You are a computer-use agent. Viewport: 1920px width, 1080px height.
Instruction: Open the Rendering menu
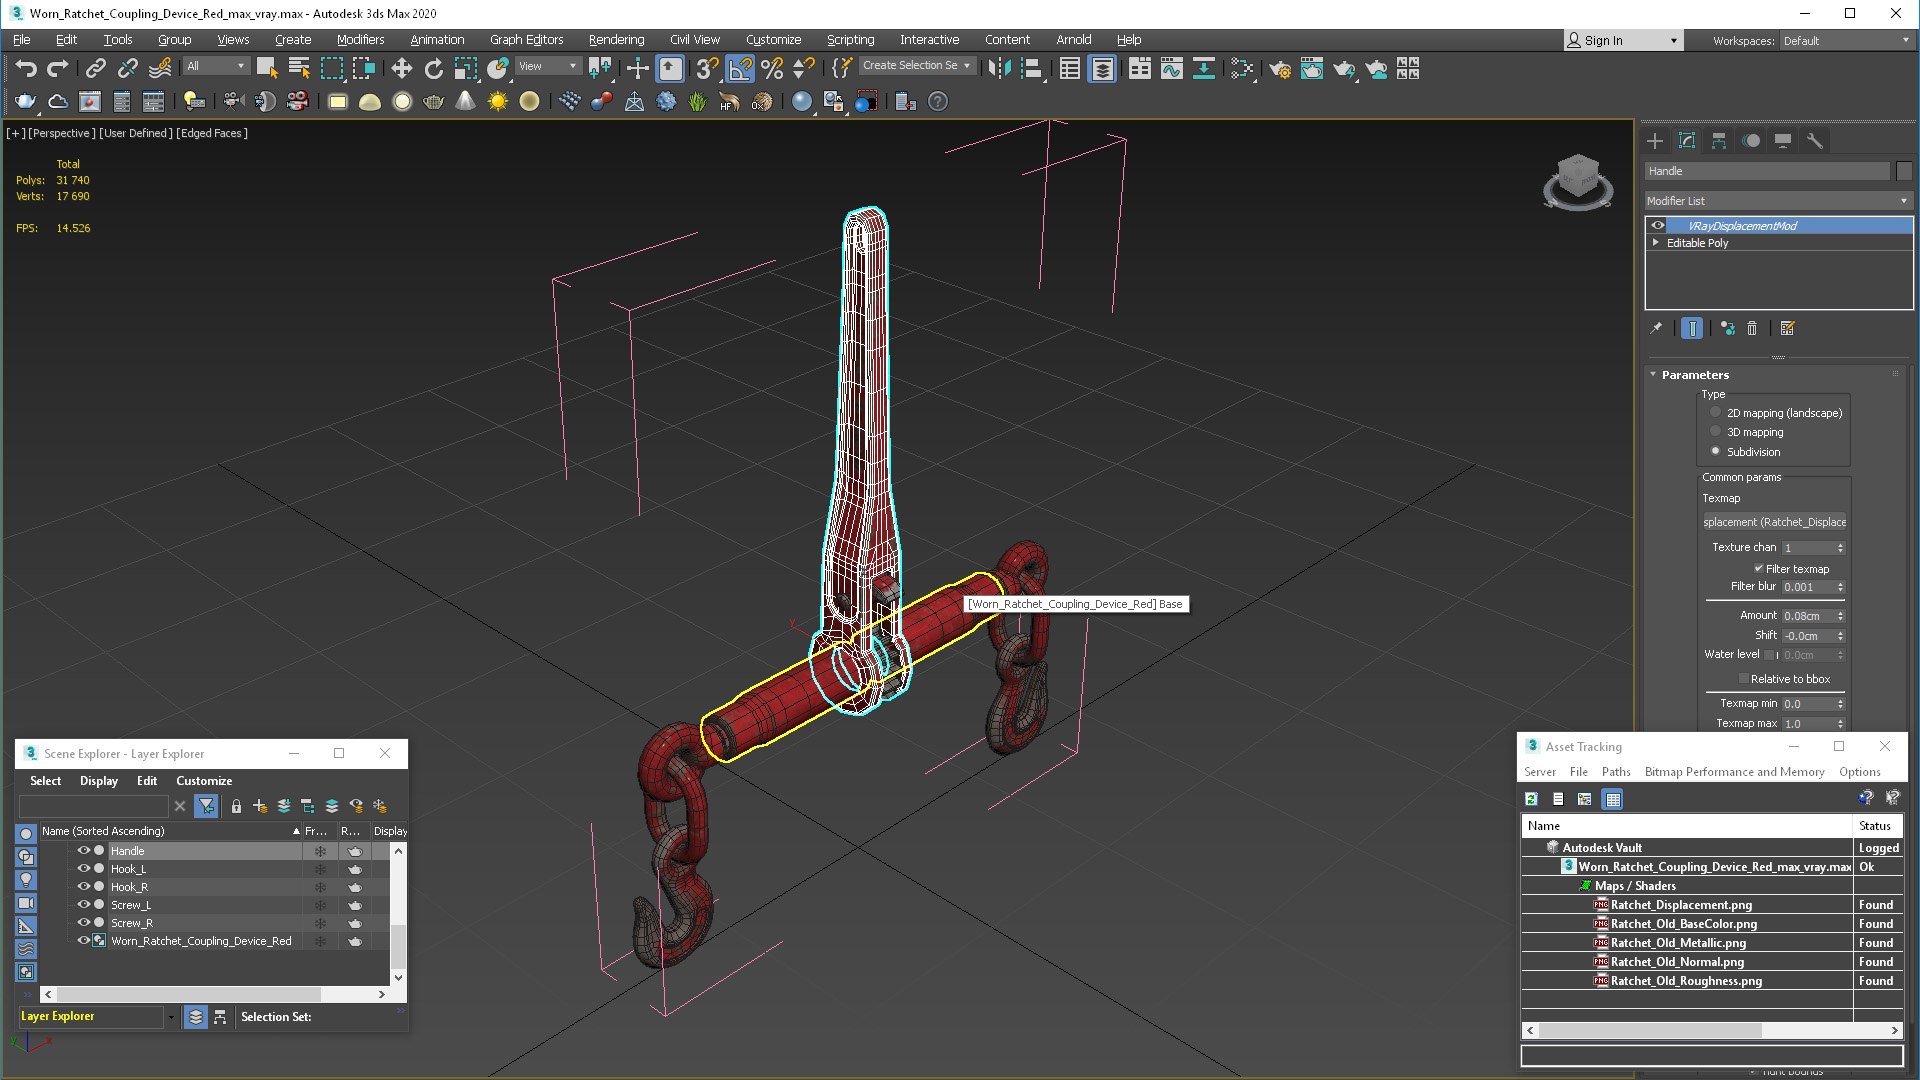coord(616,40)
